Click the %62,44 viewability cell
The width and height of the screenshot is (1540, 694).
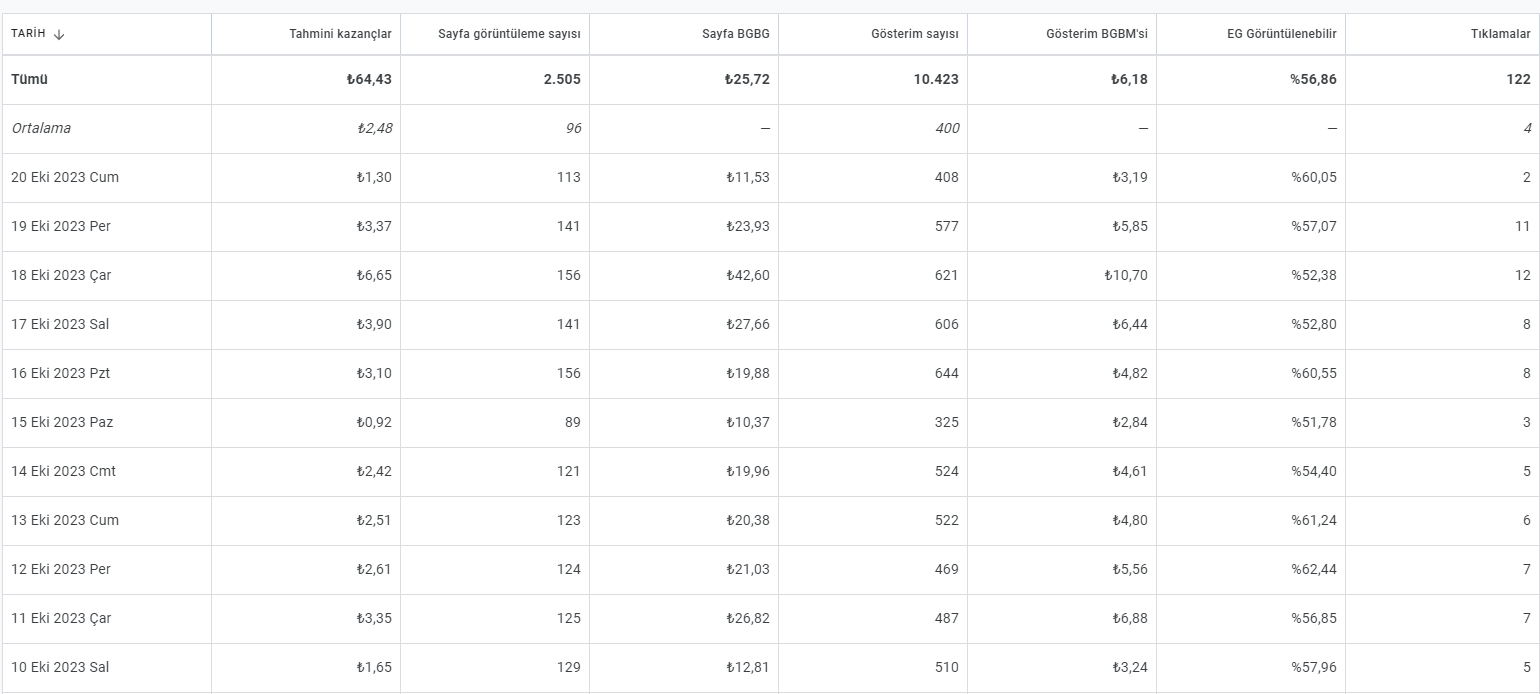pyautogui.click(x=1314, y=569)
